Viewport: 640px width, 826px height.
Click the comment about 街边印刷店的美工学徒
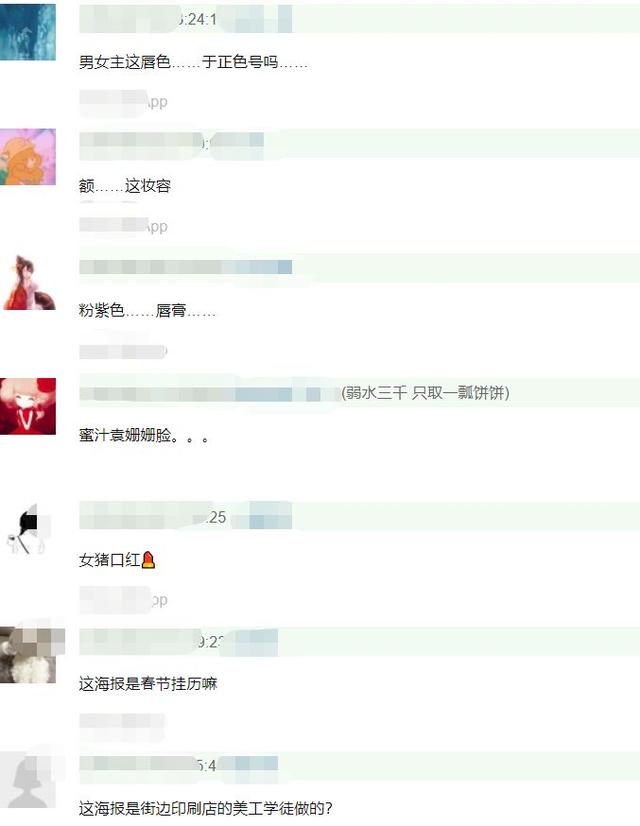coord(205,809)
